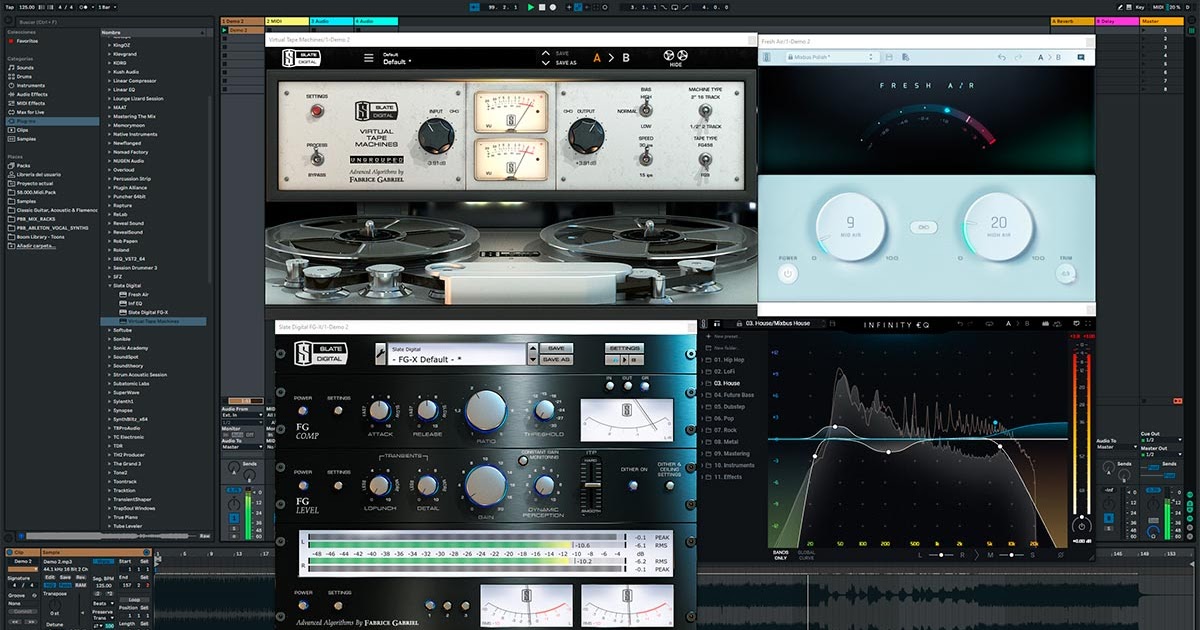The height and width of the screenshot is (630, 1200).
Task: Switch to the Sample tab in clip view
Action: pyautogui.click(x=50, y=552)
